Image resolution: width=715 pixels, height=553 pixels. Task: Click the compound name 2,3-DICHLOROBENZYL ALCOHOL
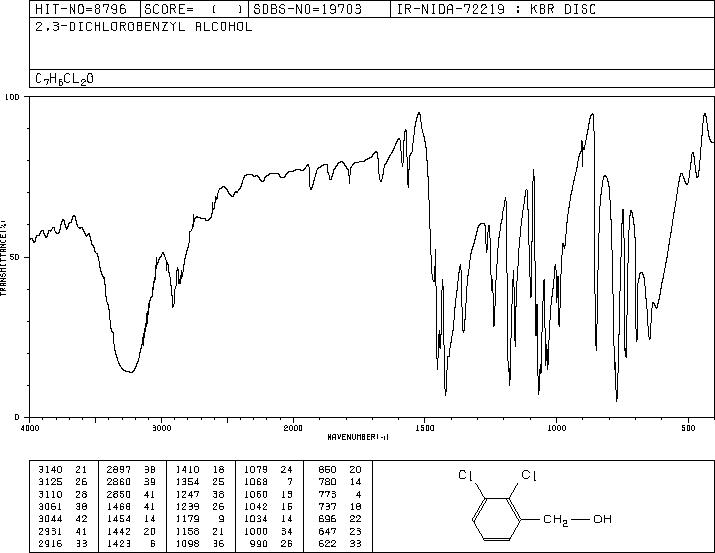coord(143,27)
